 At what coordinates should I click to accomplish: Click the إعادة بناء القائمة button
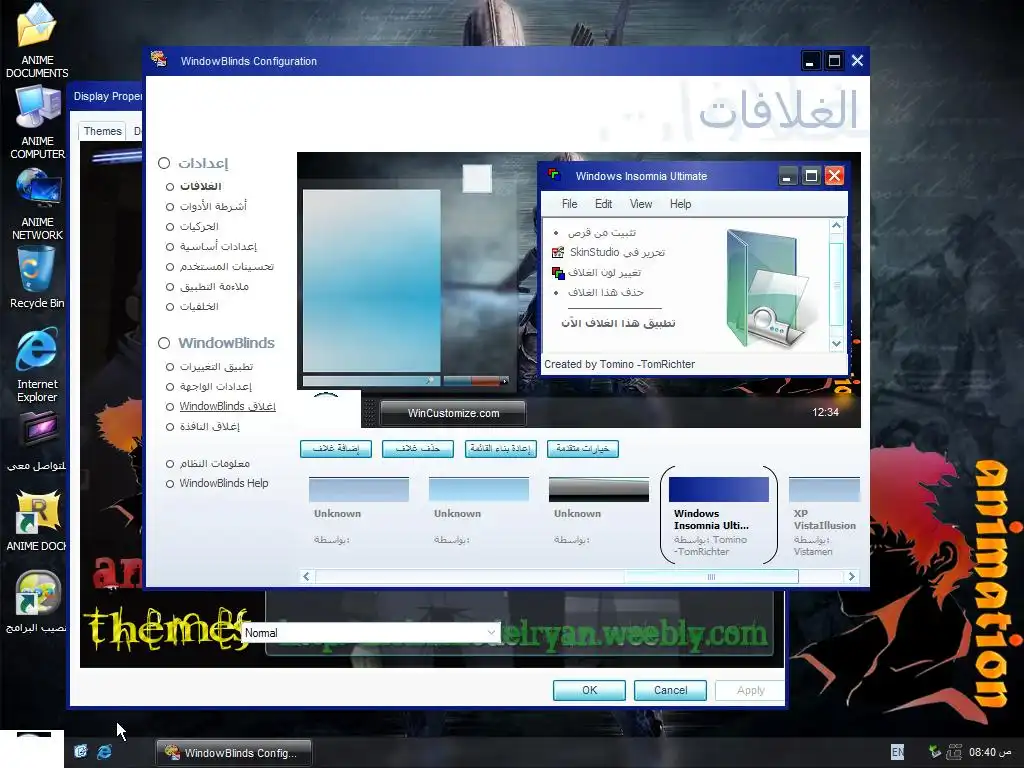pos(501,449)
